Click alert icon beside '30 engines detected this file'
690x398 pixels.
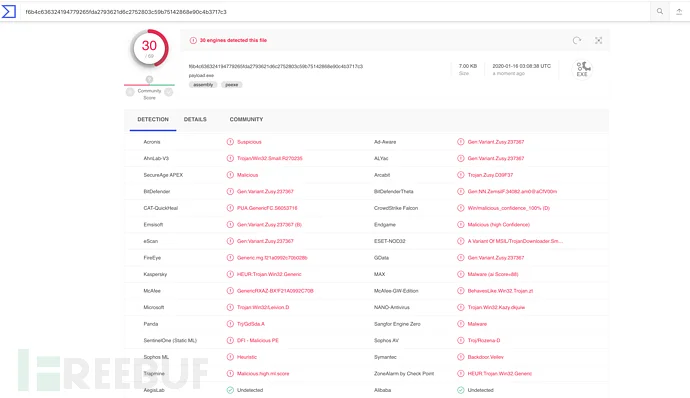point(193,40)
